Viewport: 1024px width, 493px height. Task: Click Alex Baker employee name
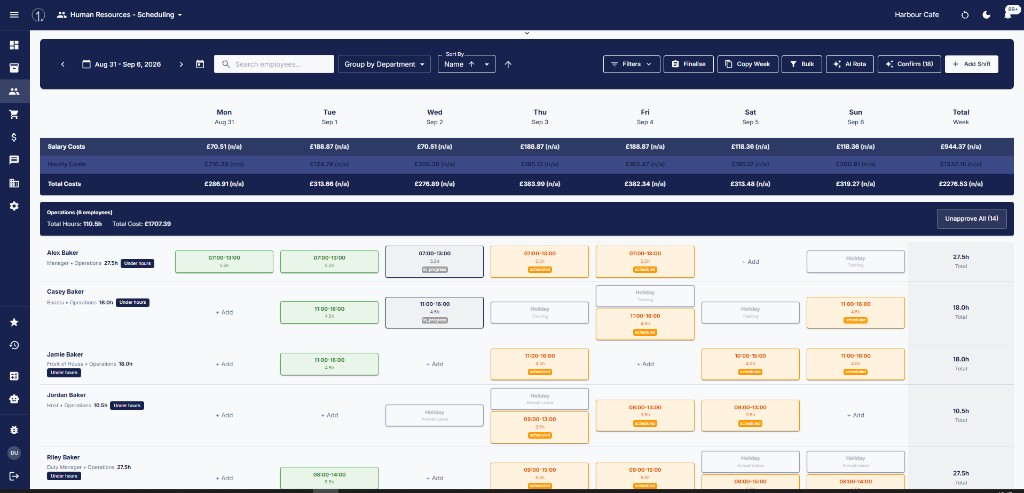click(x=63, y=252)
